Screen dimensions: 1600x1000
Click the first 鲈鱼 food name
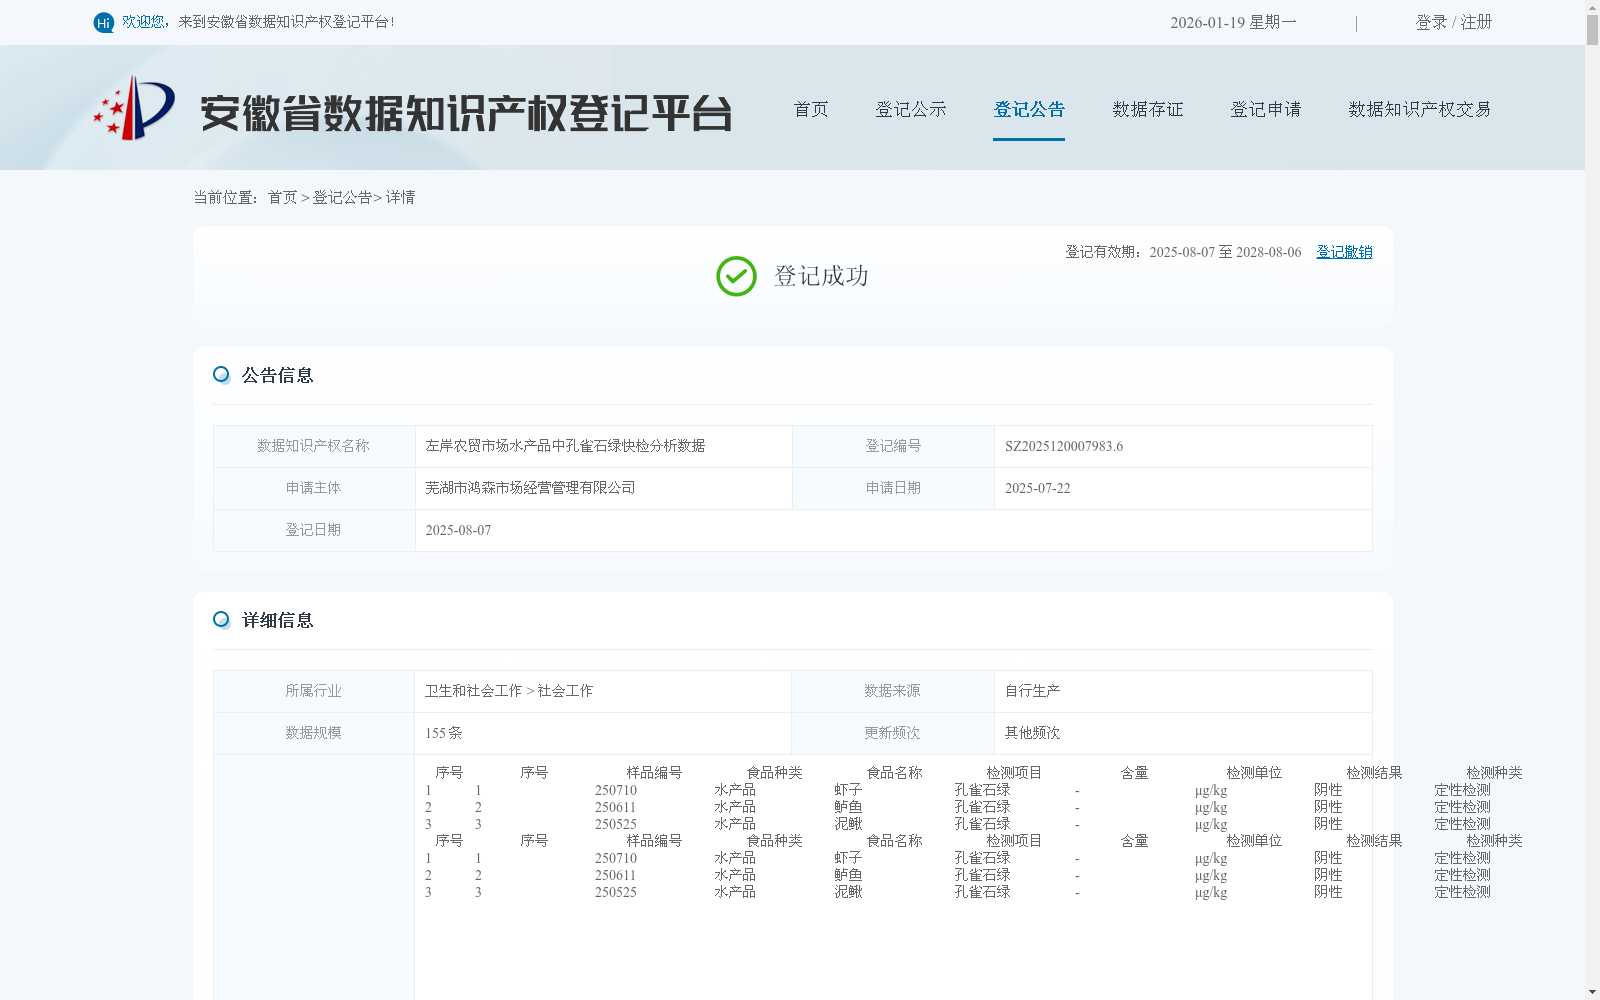coord(848,807)
